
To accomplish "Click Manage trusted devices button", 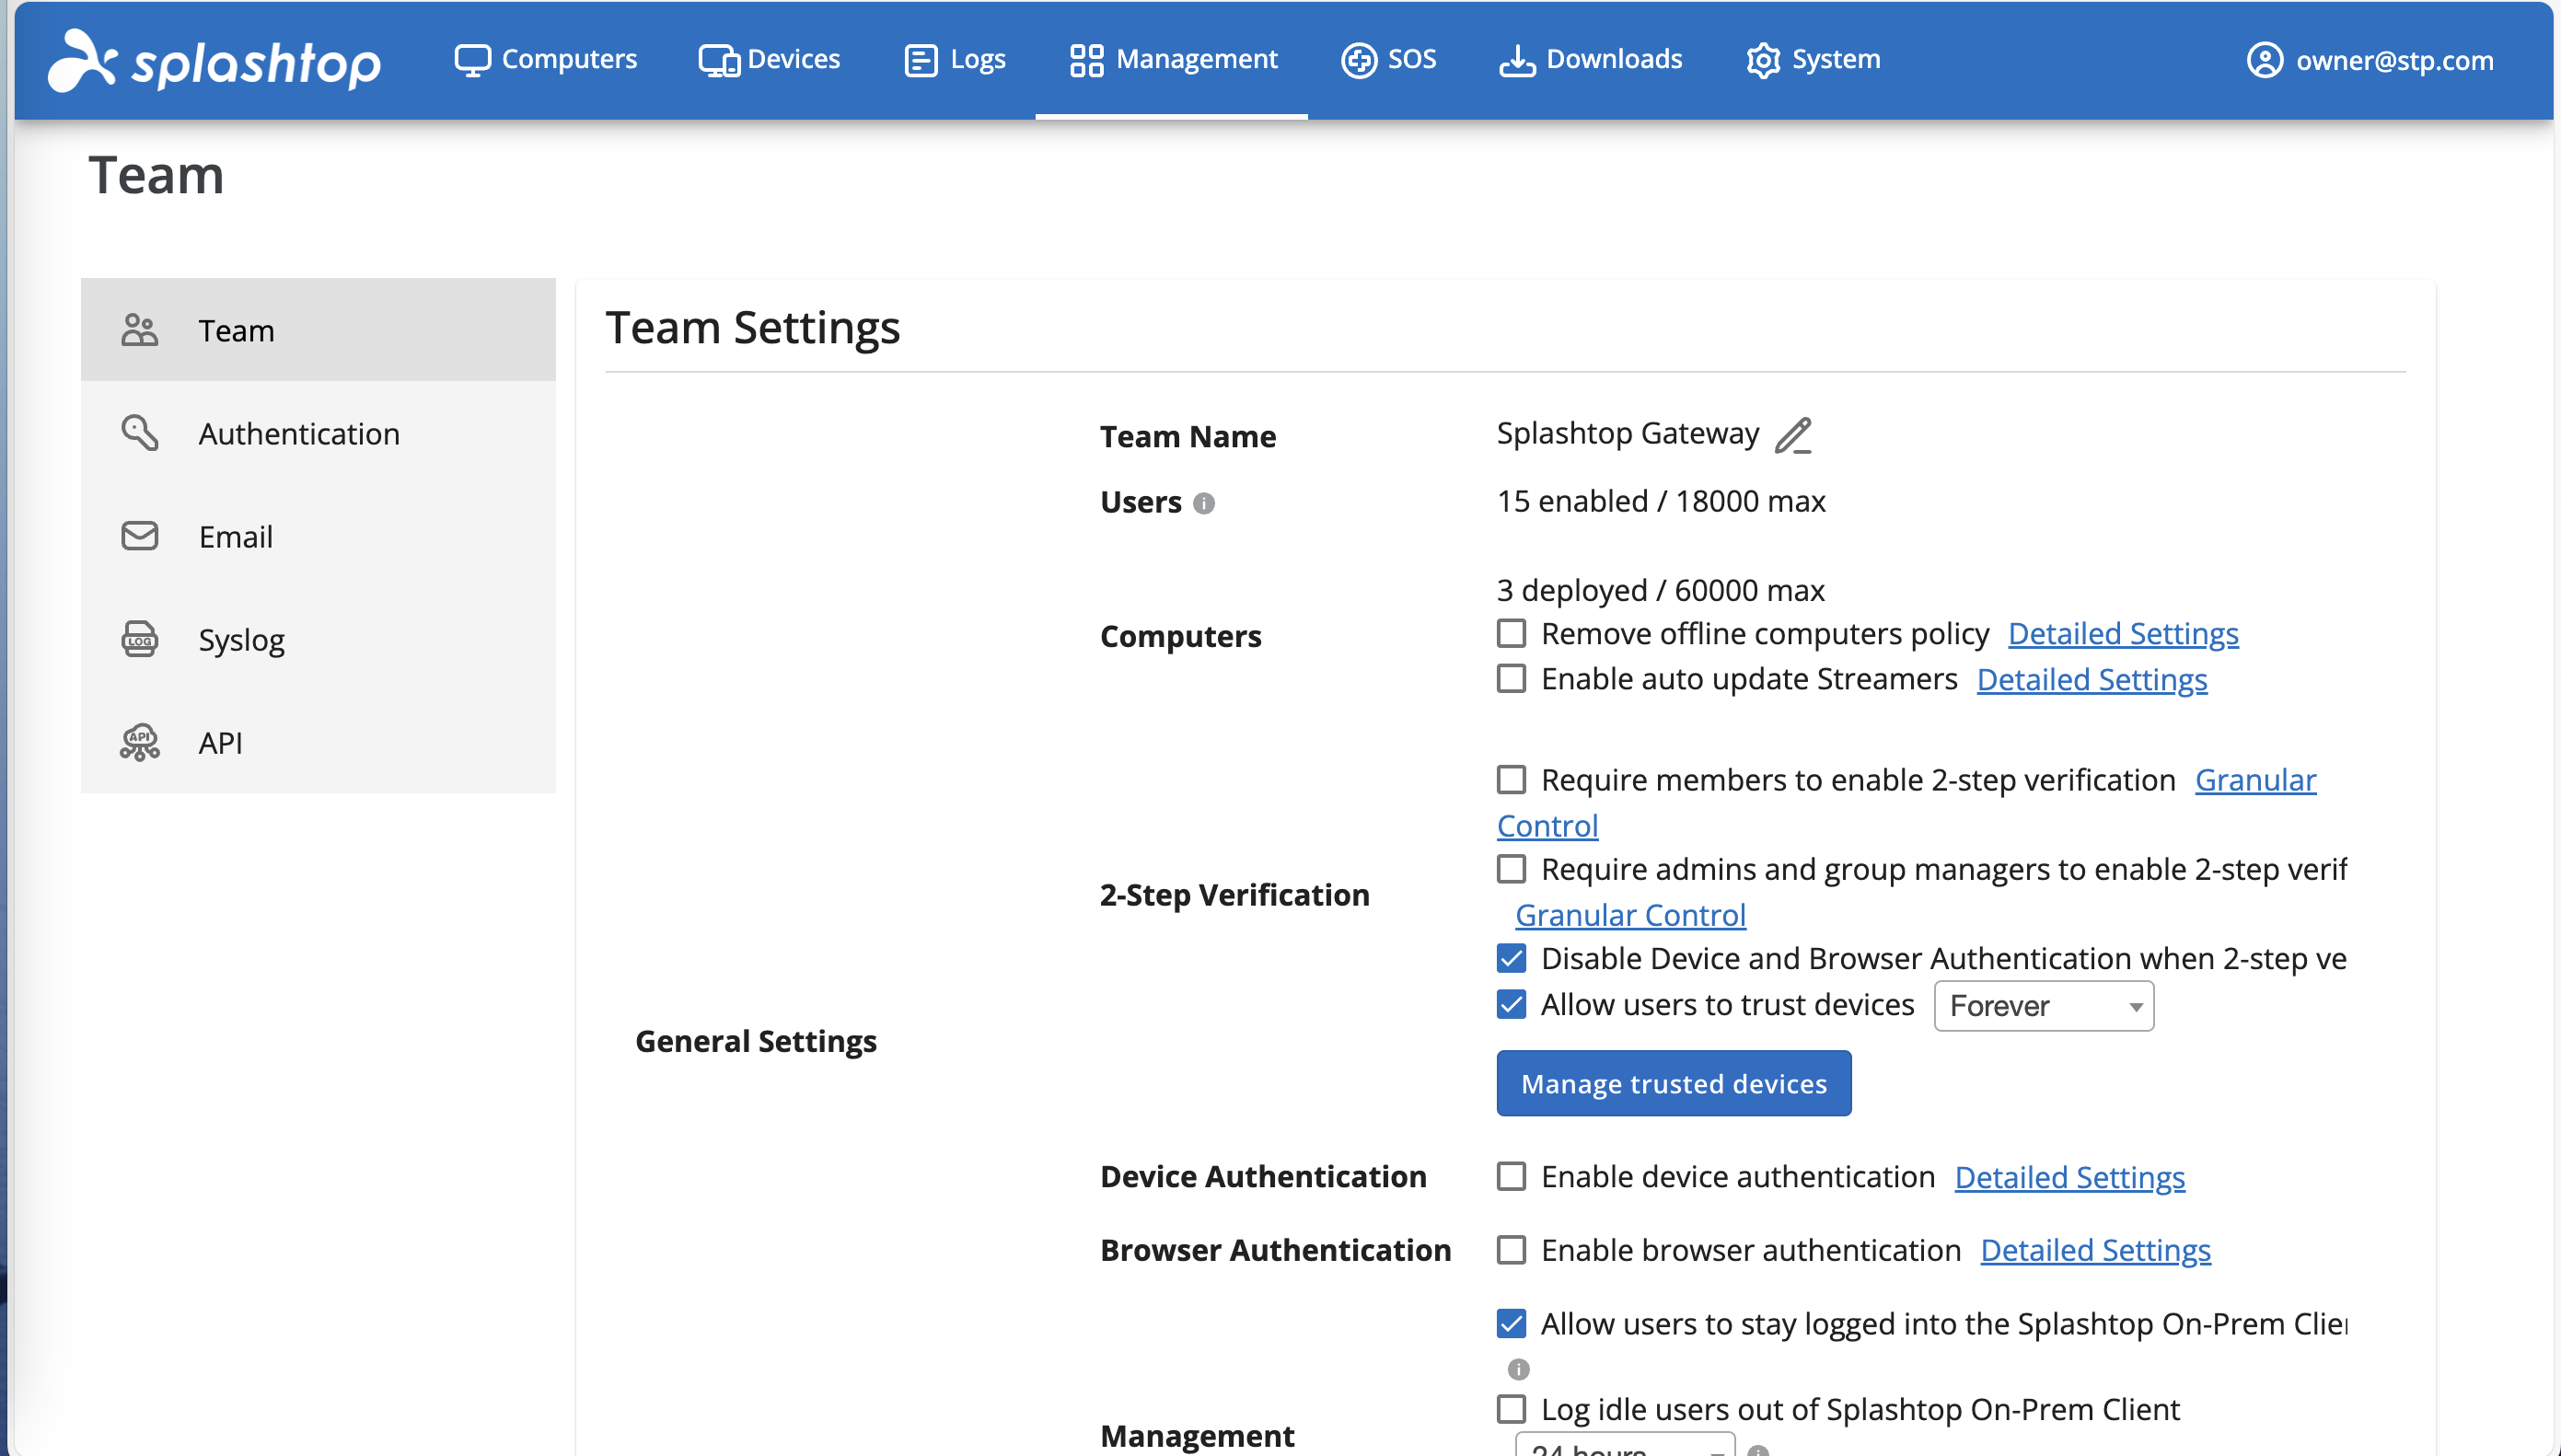I will coord(1673,1083).
